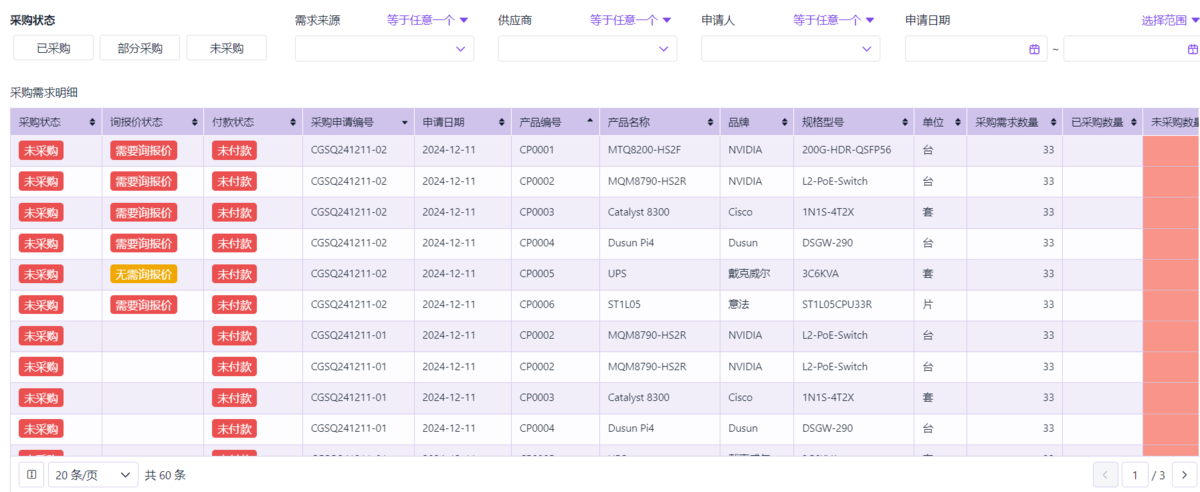Open the 需求来源 dropdown box

click(384, 49)
